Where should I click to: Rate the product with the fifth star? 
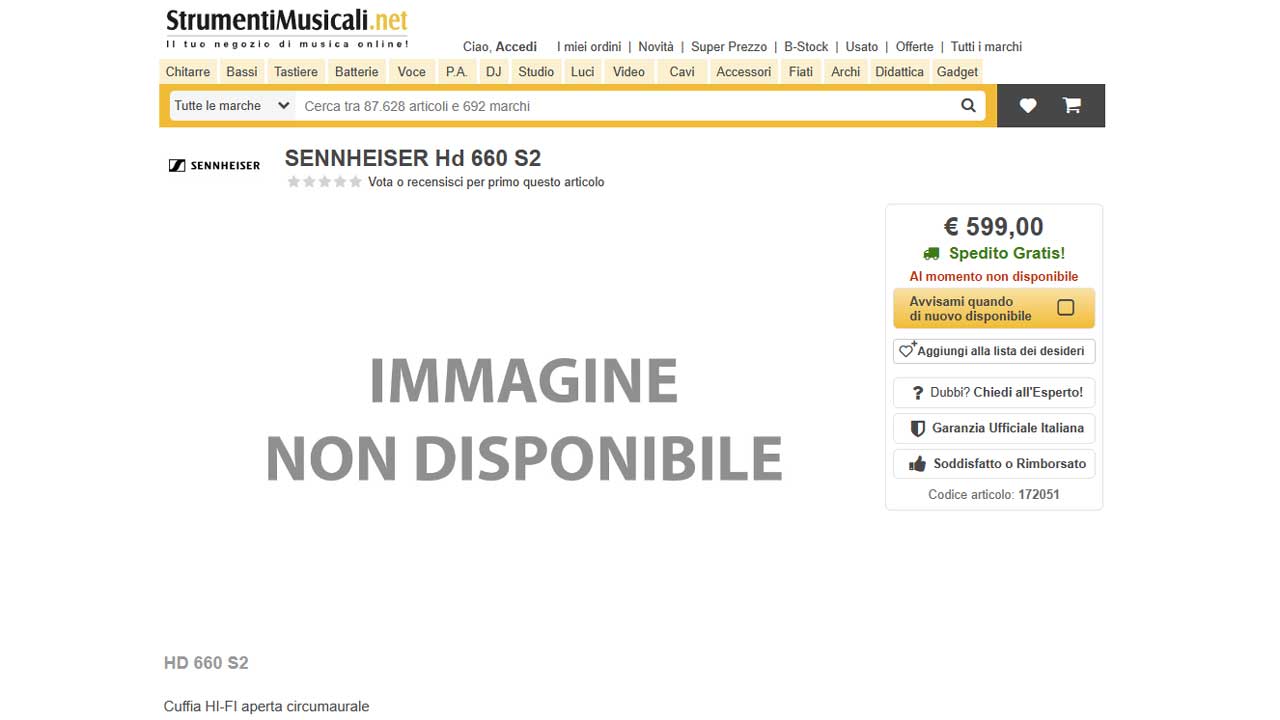click(x=355, y=182)
